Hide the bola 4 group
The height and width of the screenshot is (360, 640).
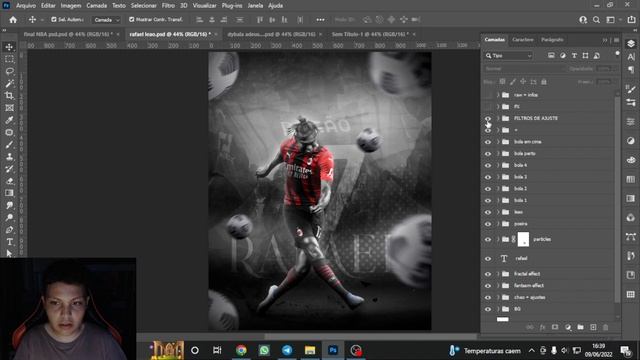click(488, 165)
